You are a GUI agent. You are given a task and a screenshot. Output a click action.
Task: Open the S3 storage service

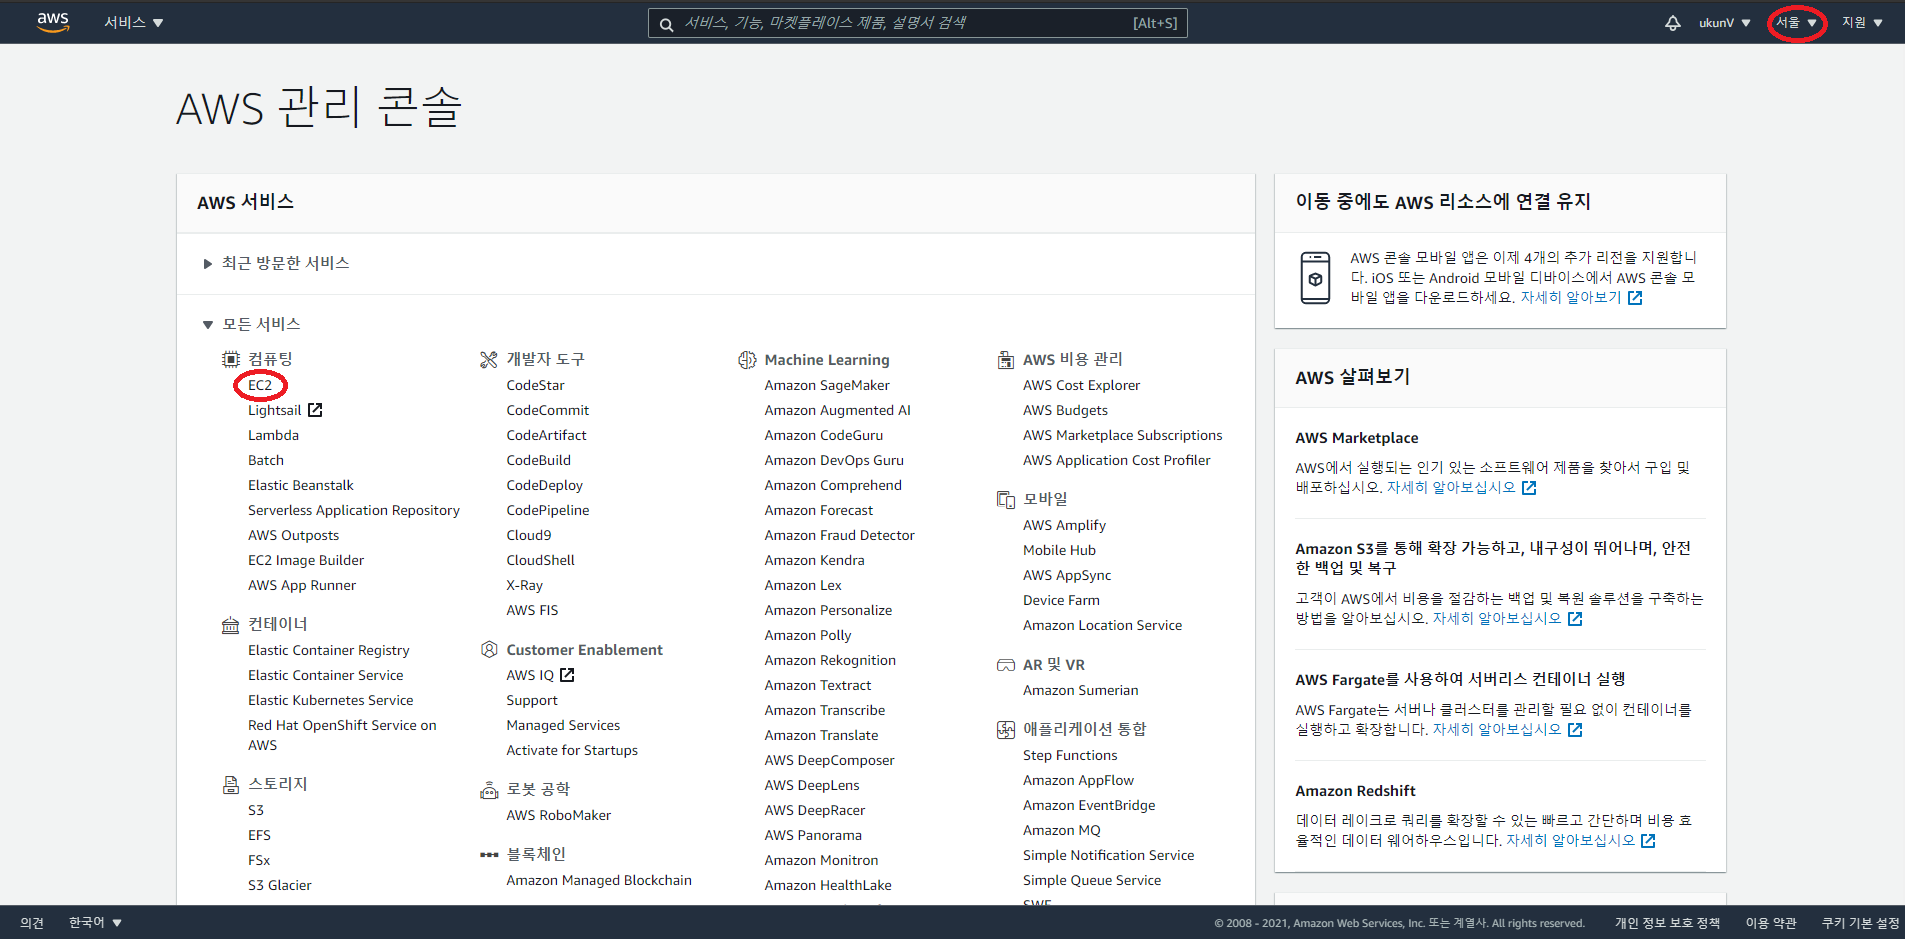(256, 810)
